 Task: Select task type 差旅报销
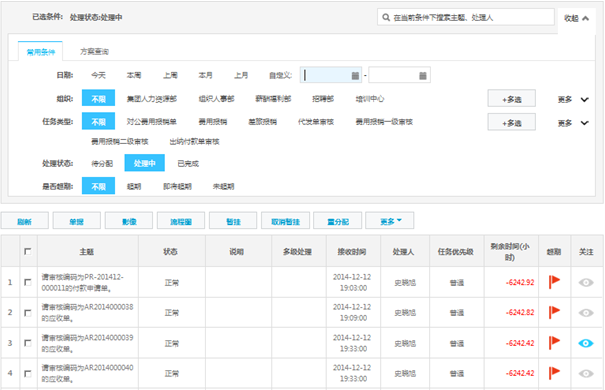point(262,122)
